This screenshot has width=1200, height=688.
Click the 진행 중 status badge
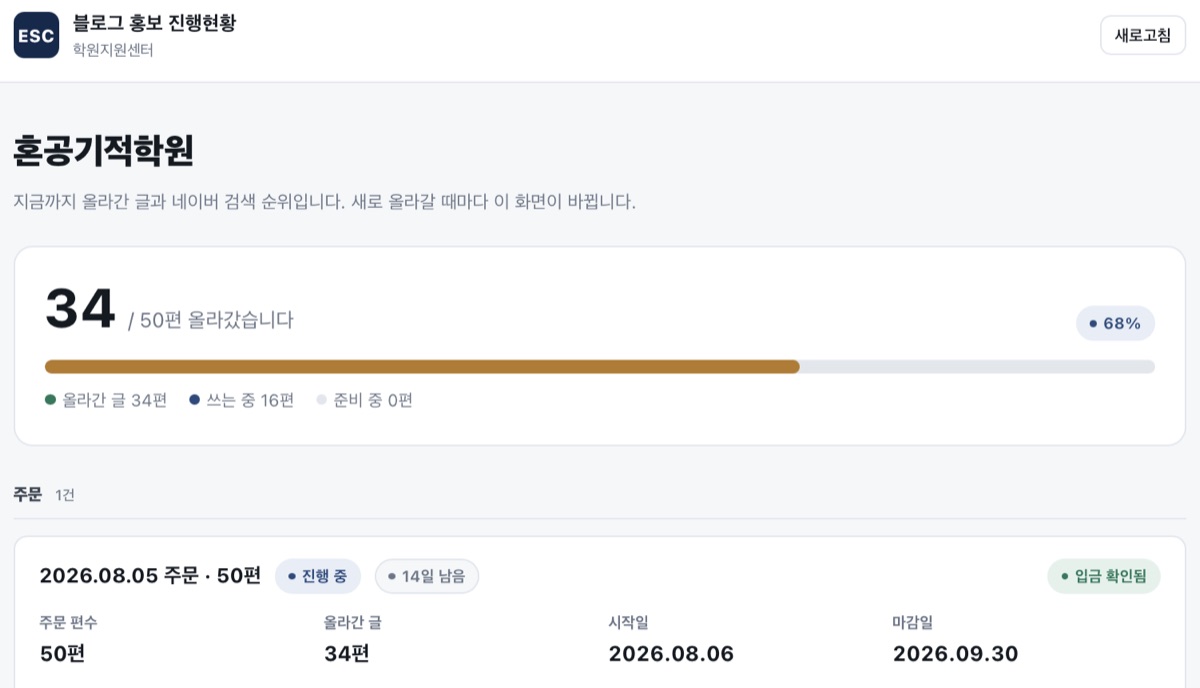tap(318, 576)
